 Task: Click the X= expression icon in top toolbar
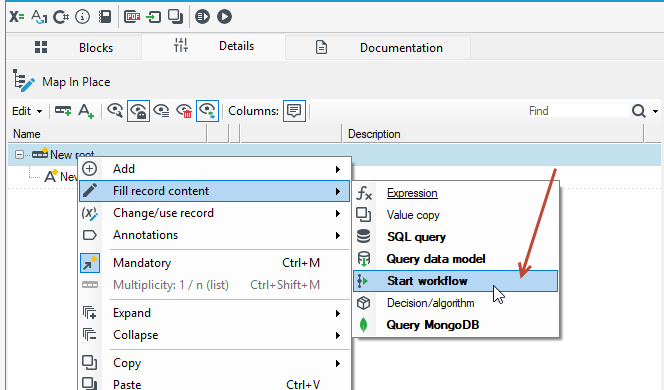tap(17, 17)
